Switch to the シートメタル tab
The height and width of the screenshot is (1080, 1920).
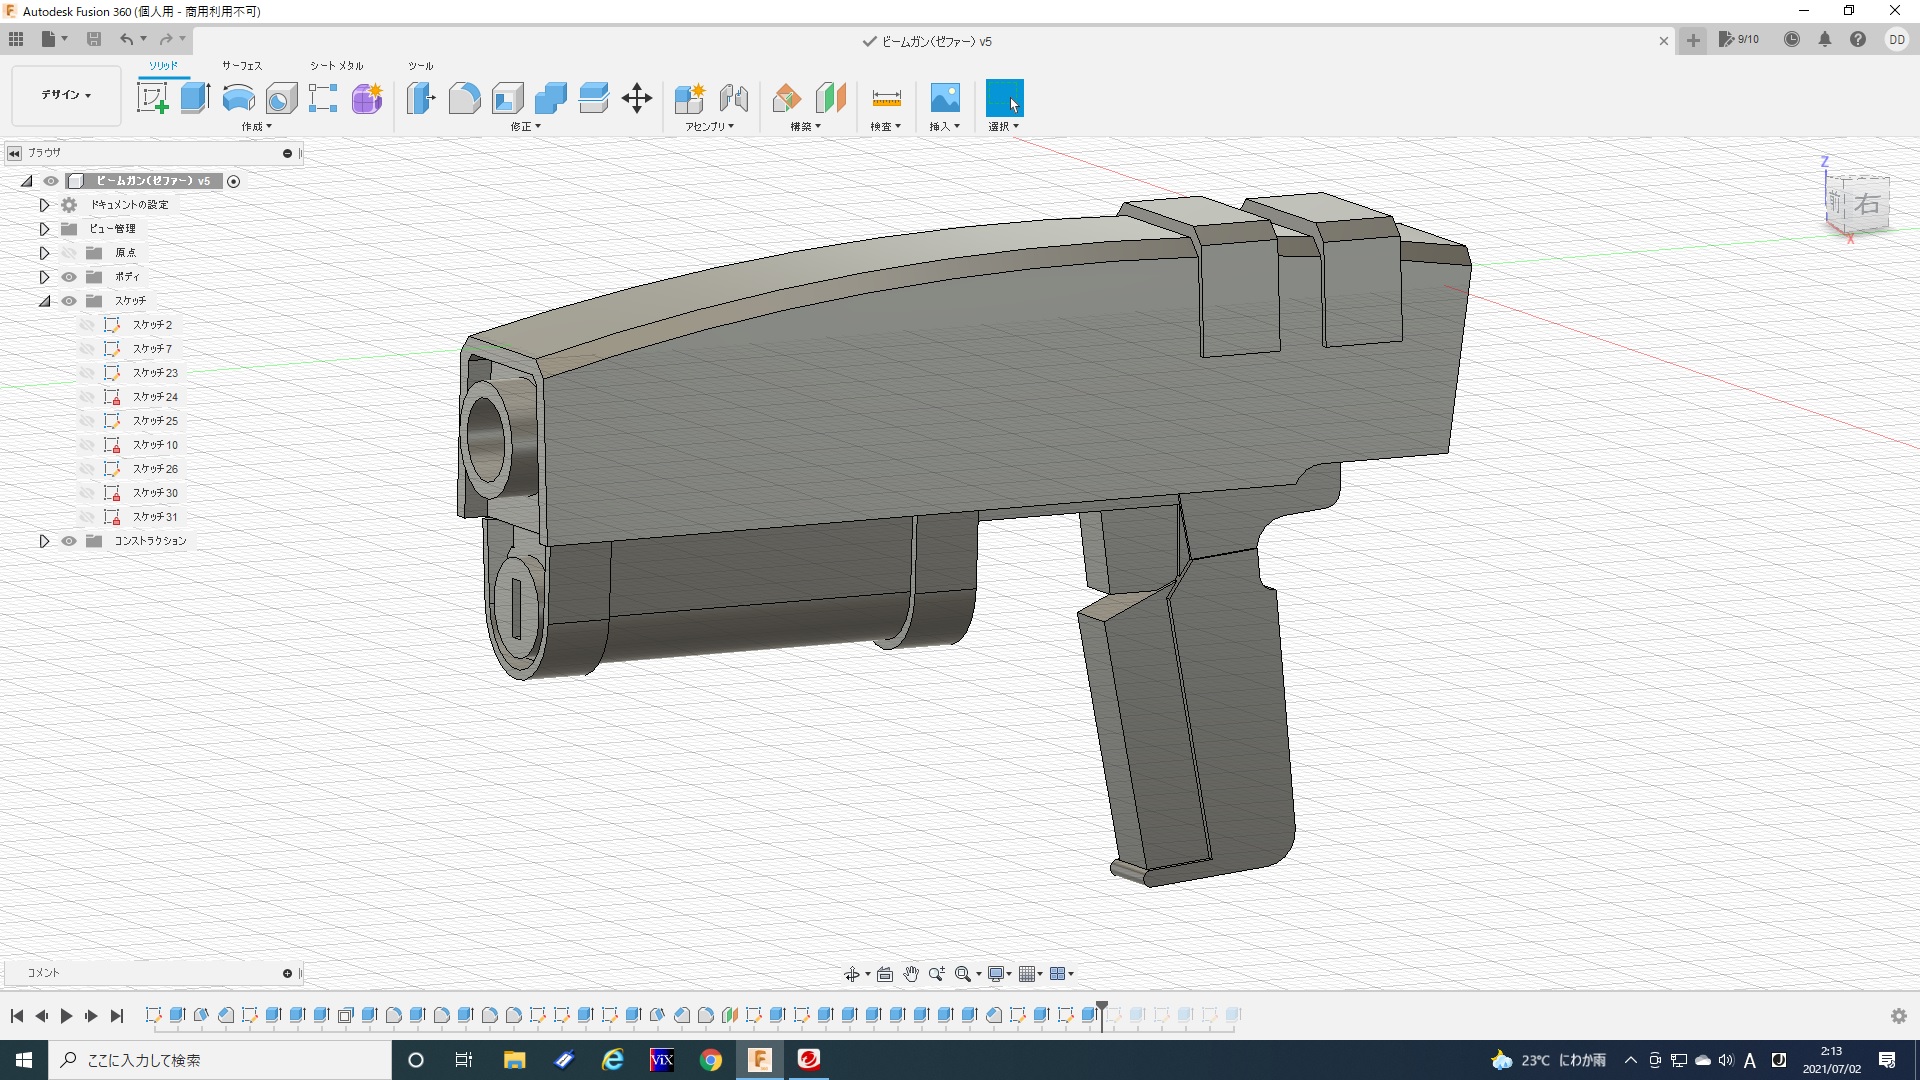coord(336,66)
